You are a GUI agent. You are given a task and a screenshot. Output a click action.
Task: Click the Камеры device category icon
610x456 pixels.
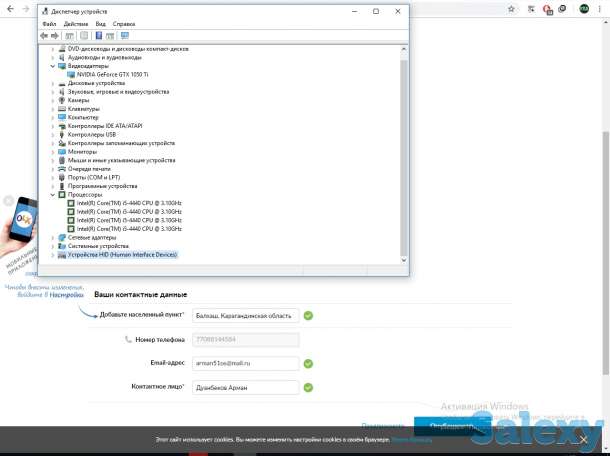point(62,100)
